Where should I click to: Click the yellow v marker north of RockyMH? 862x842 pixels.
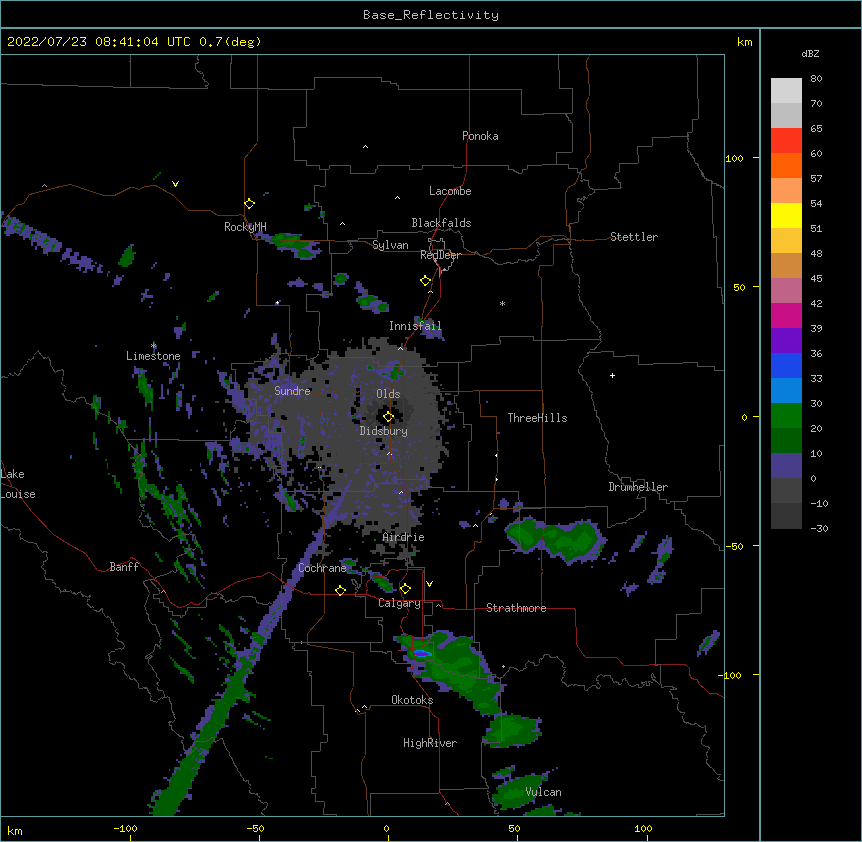click(175, 184)
